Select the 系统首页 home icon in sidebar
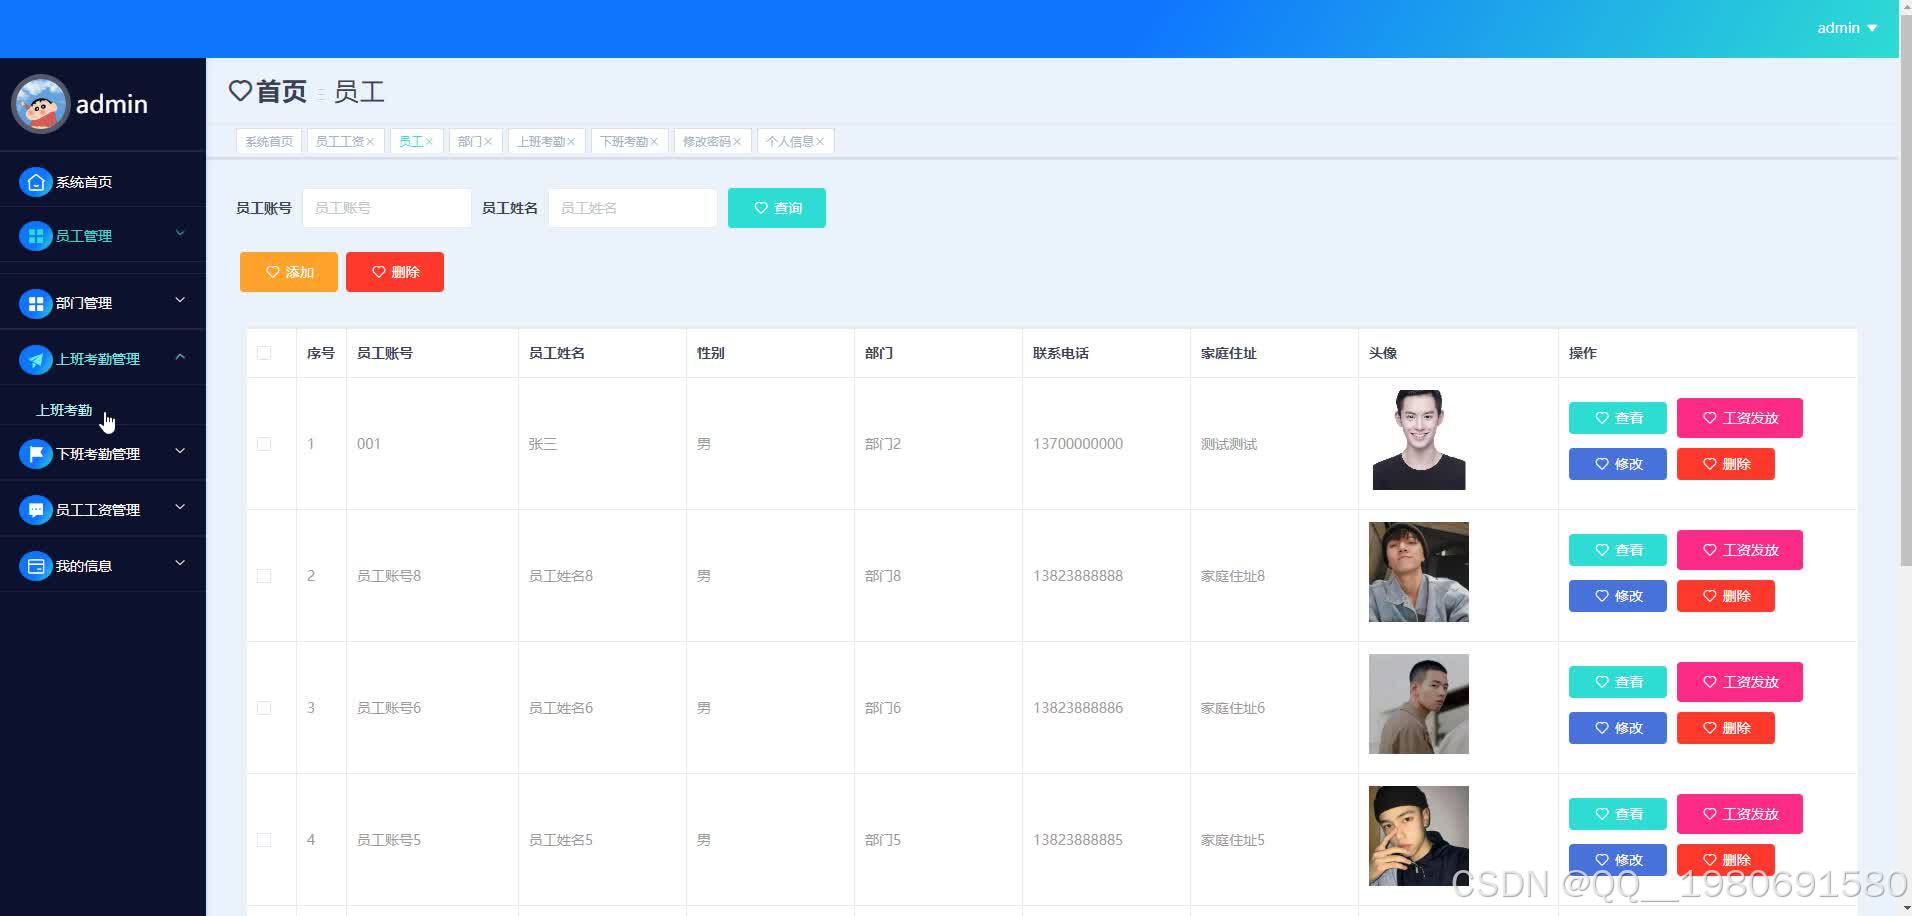The image size is (1912, 916). 35,181
